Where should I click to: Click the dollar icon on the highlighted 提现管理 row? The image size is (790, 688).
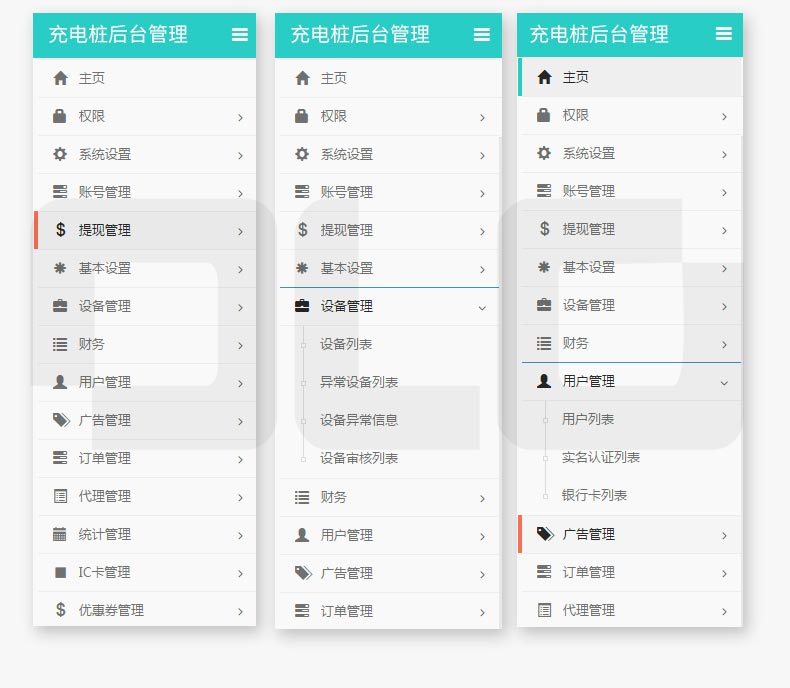coord(60,230)
